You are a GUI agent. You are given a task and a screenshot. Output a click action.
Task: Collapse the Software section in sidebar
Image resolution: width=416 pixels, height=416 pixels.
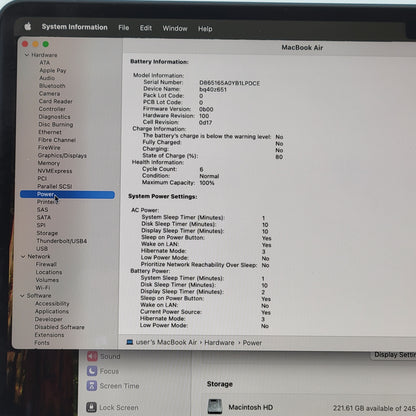(x=22, y=296)
